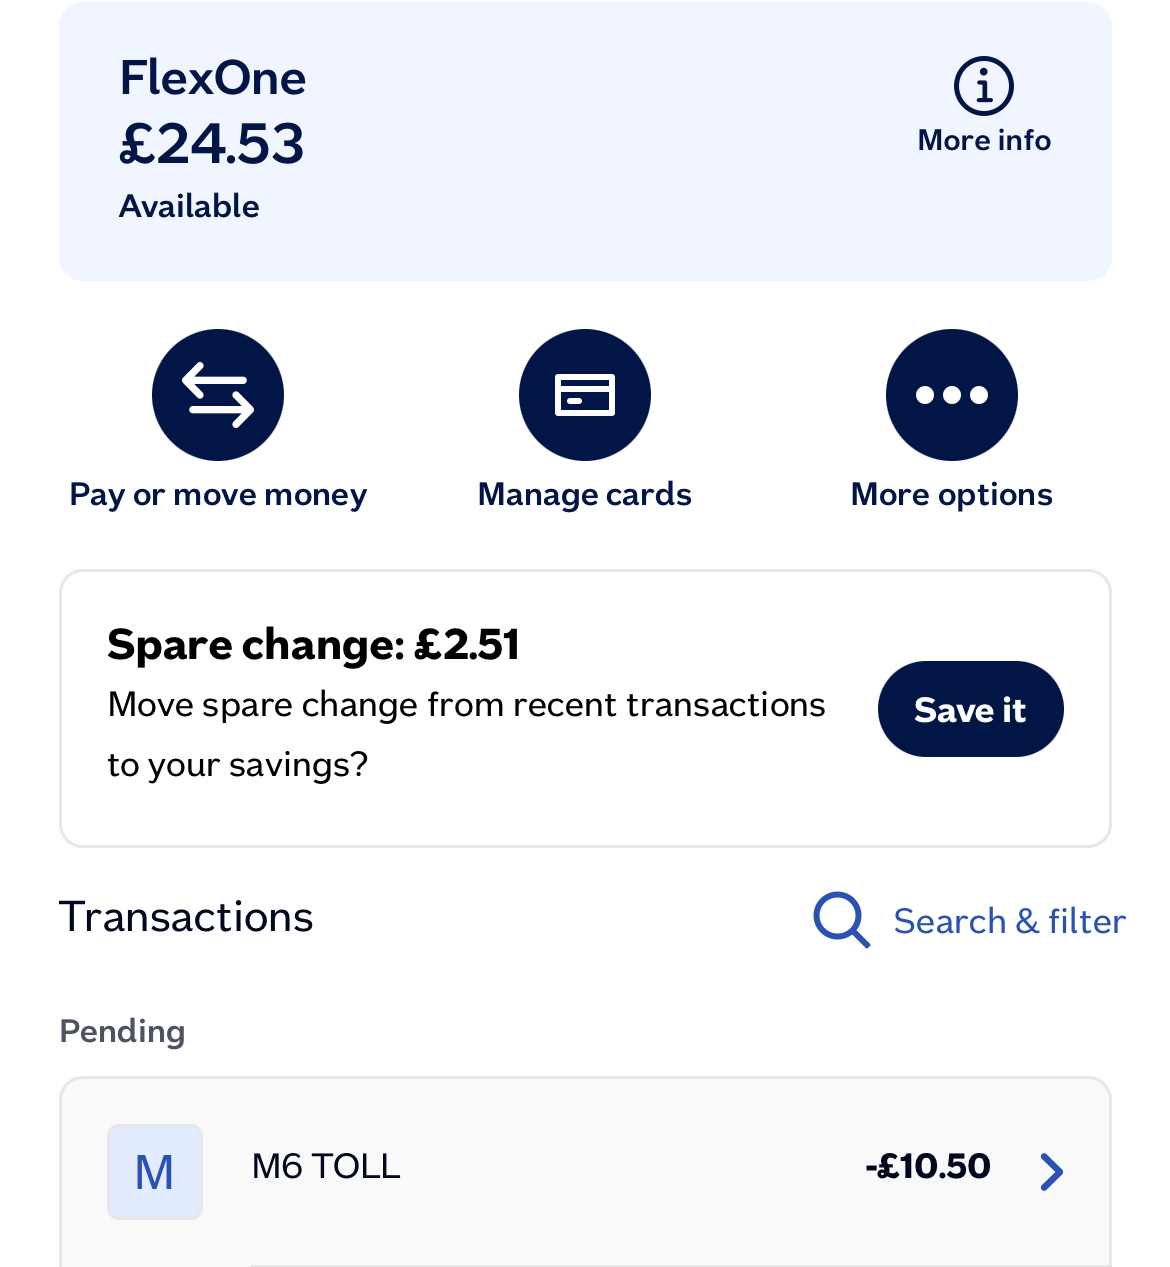Viewport: 1170px width, 1267px height.
Task: Select the 'More info' text label
Action: tap(984, 140)
